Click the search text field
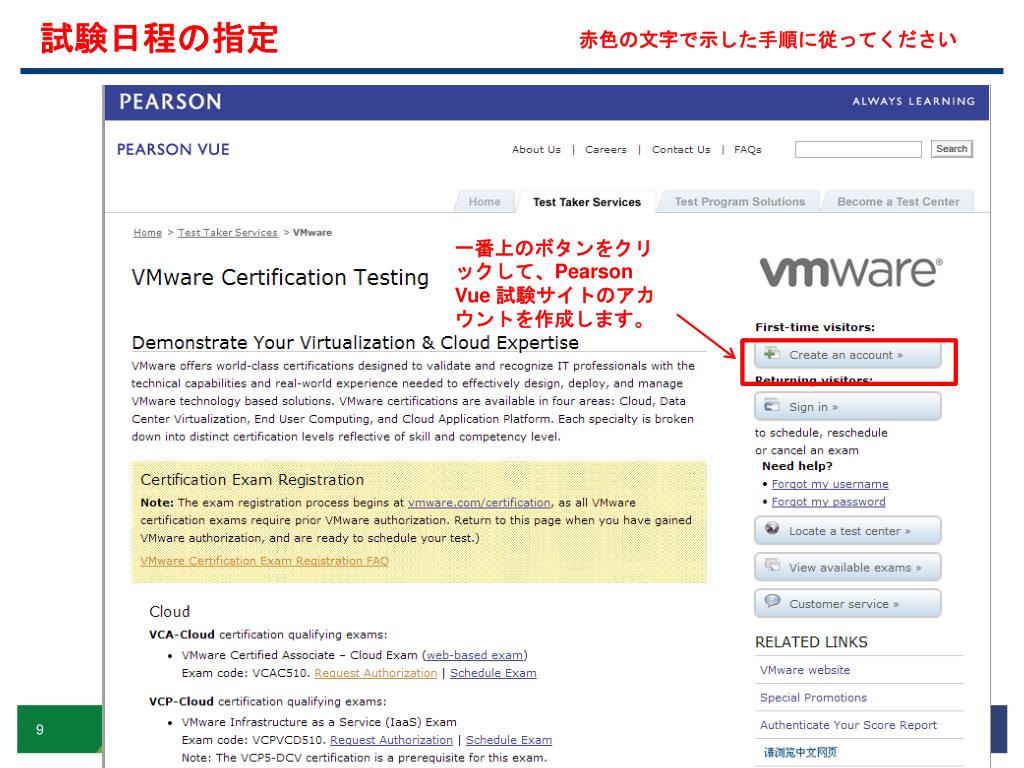 click(857, 150)
